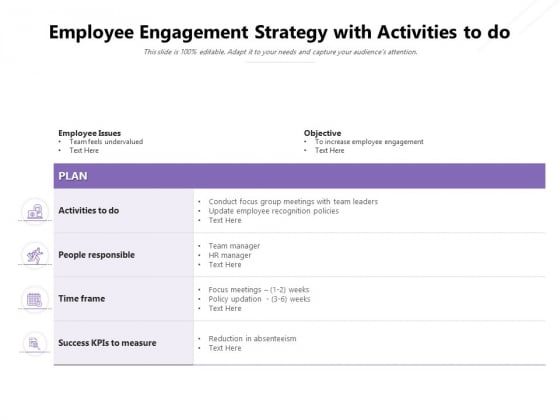Select the 'Team manager' bullet
This screenshot has width=560, height=420.
(x=234, y=246)
